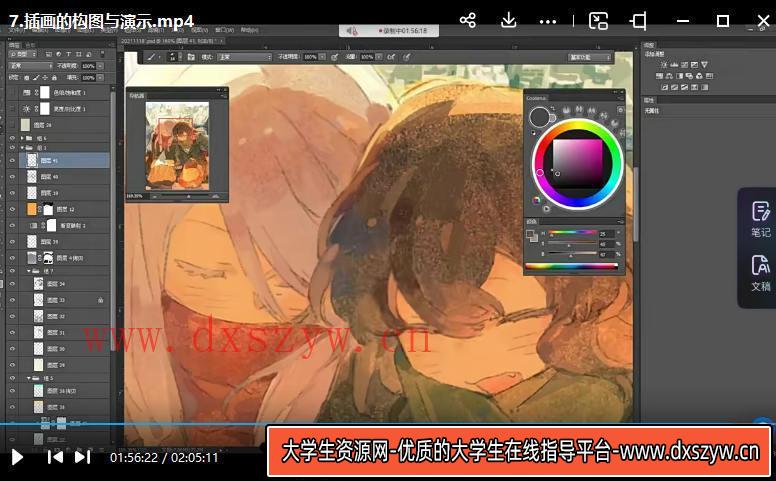Click the shape layer filter icon
776x481 pixels.
(78, 54)
